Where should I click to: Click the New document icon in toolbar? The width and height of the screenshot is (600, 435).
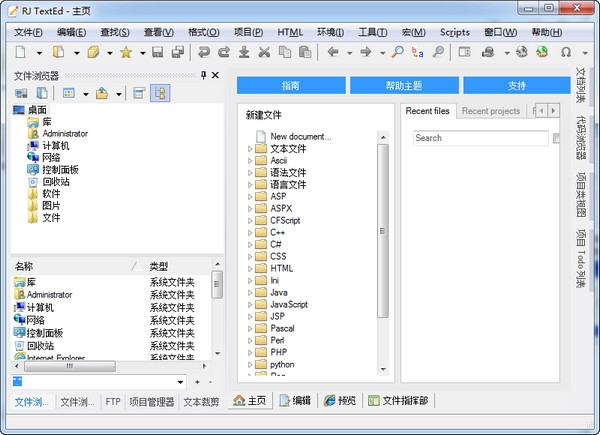point(20,52)
